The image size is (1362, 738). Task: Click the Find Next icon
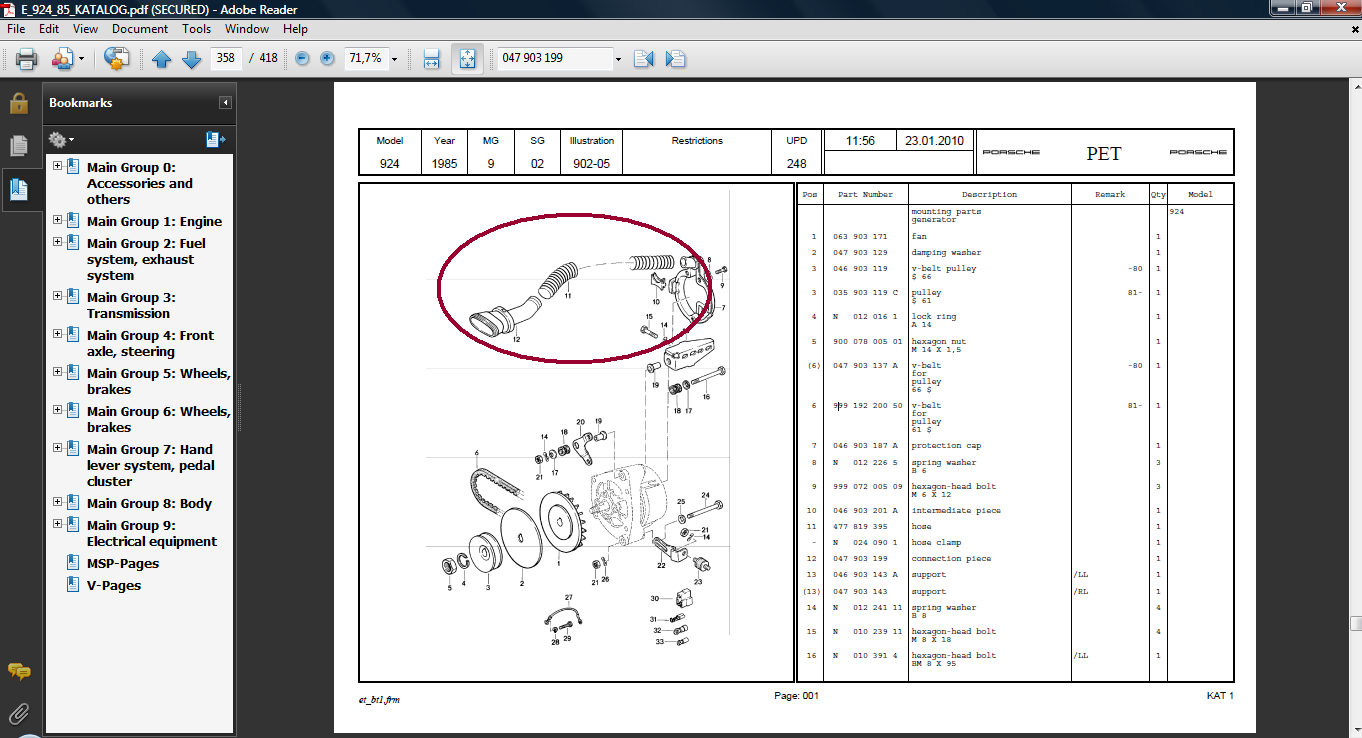coord(675,59)
